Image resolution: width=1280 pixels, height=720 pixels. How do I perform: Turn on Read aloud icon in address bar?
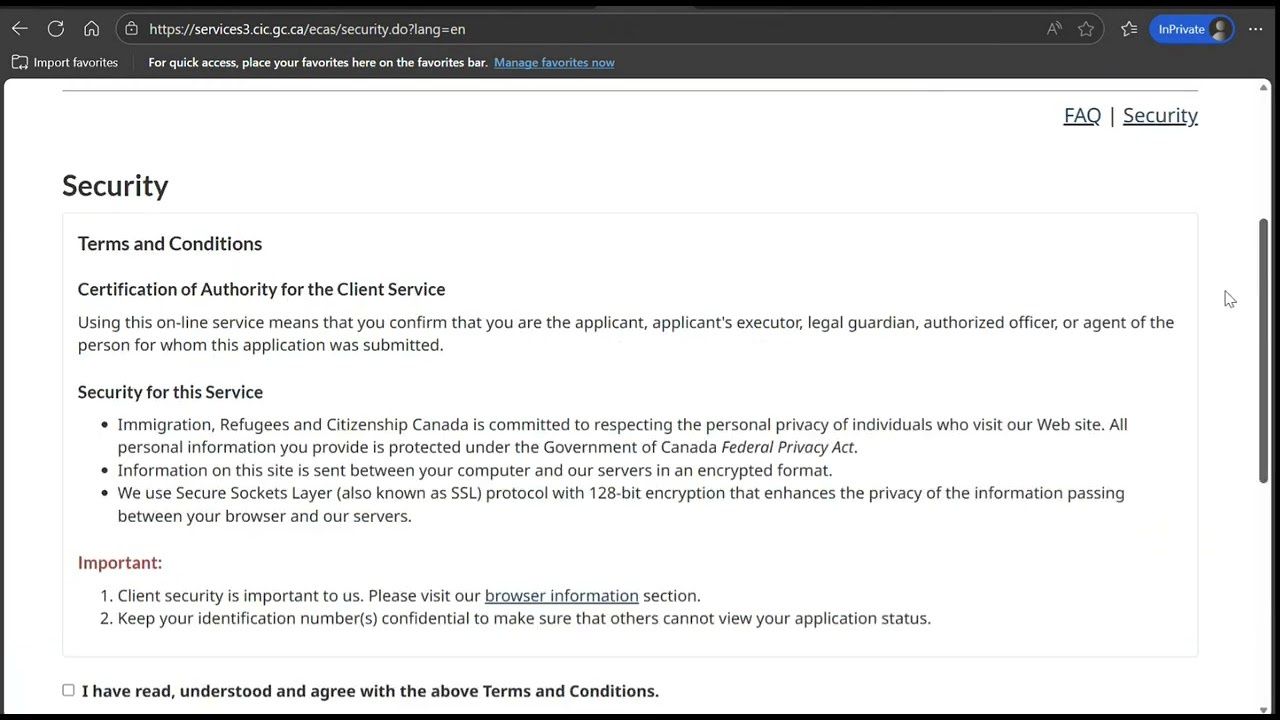pyautogui.click(x=1054, y=29)
